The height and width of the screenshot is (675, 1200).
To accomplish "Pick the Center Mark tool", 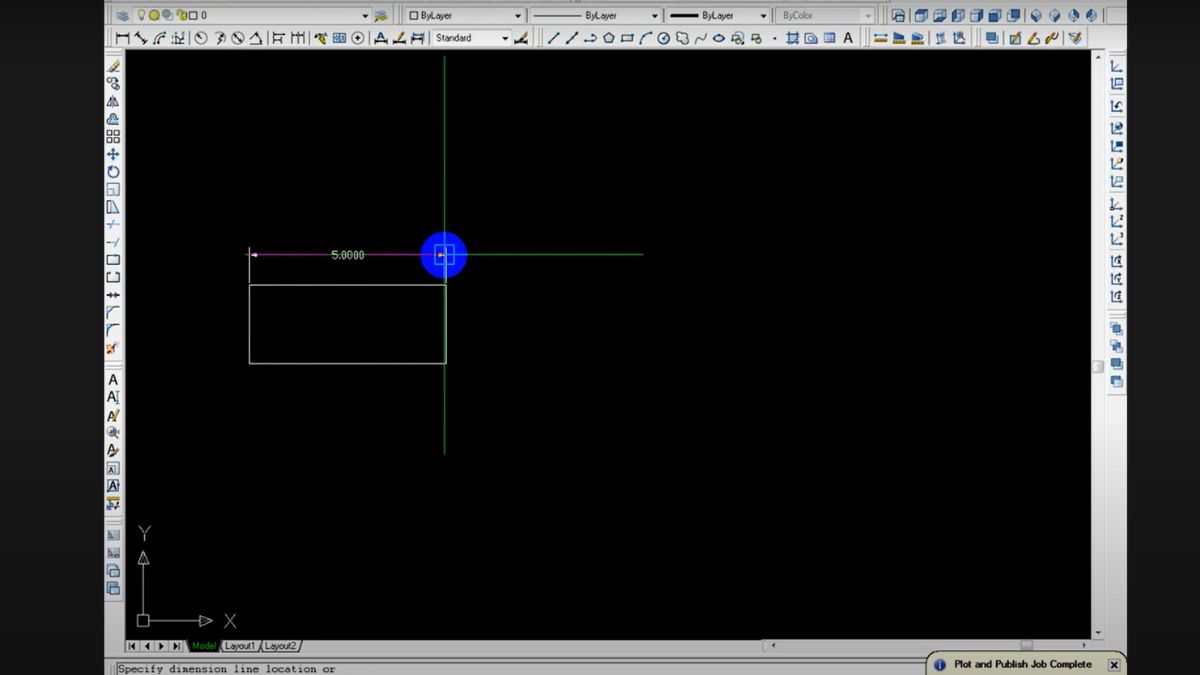I will (357, 38).
